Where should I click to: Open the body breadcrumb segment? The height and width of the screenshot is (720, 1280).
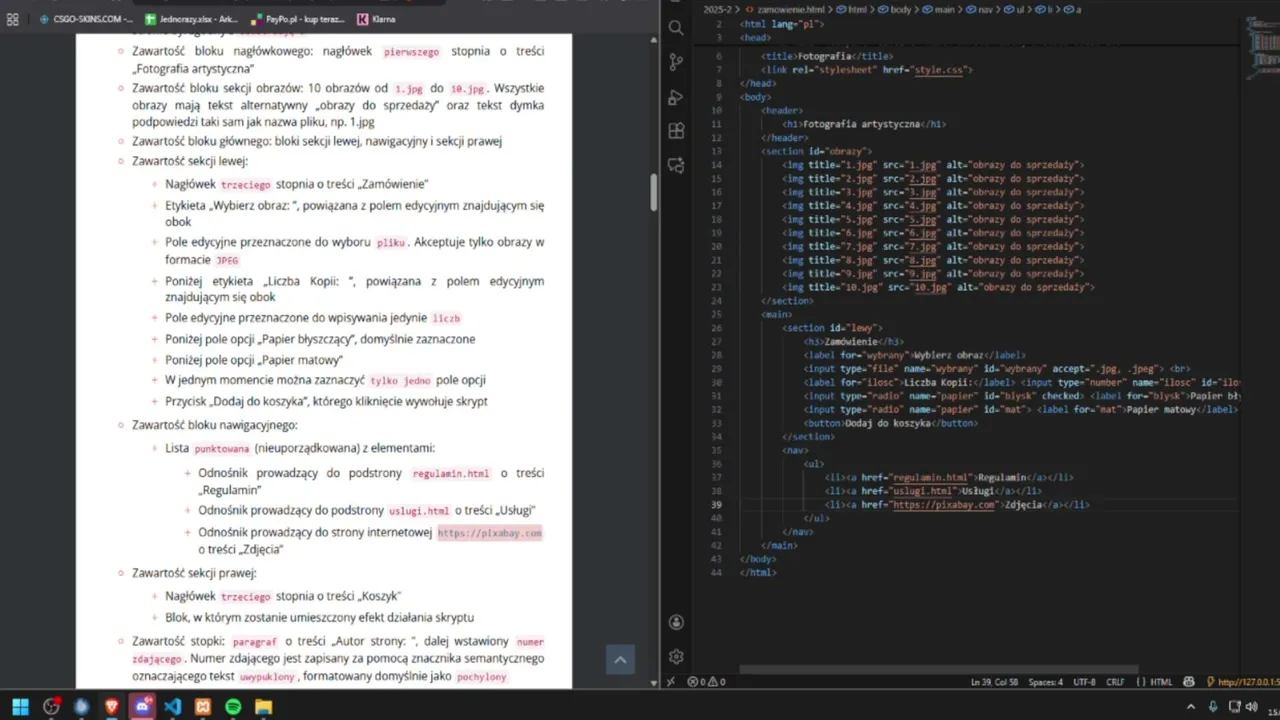pos(896,9)
